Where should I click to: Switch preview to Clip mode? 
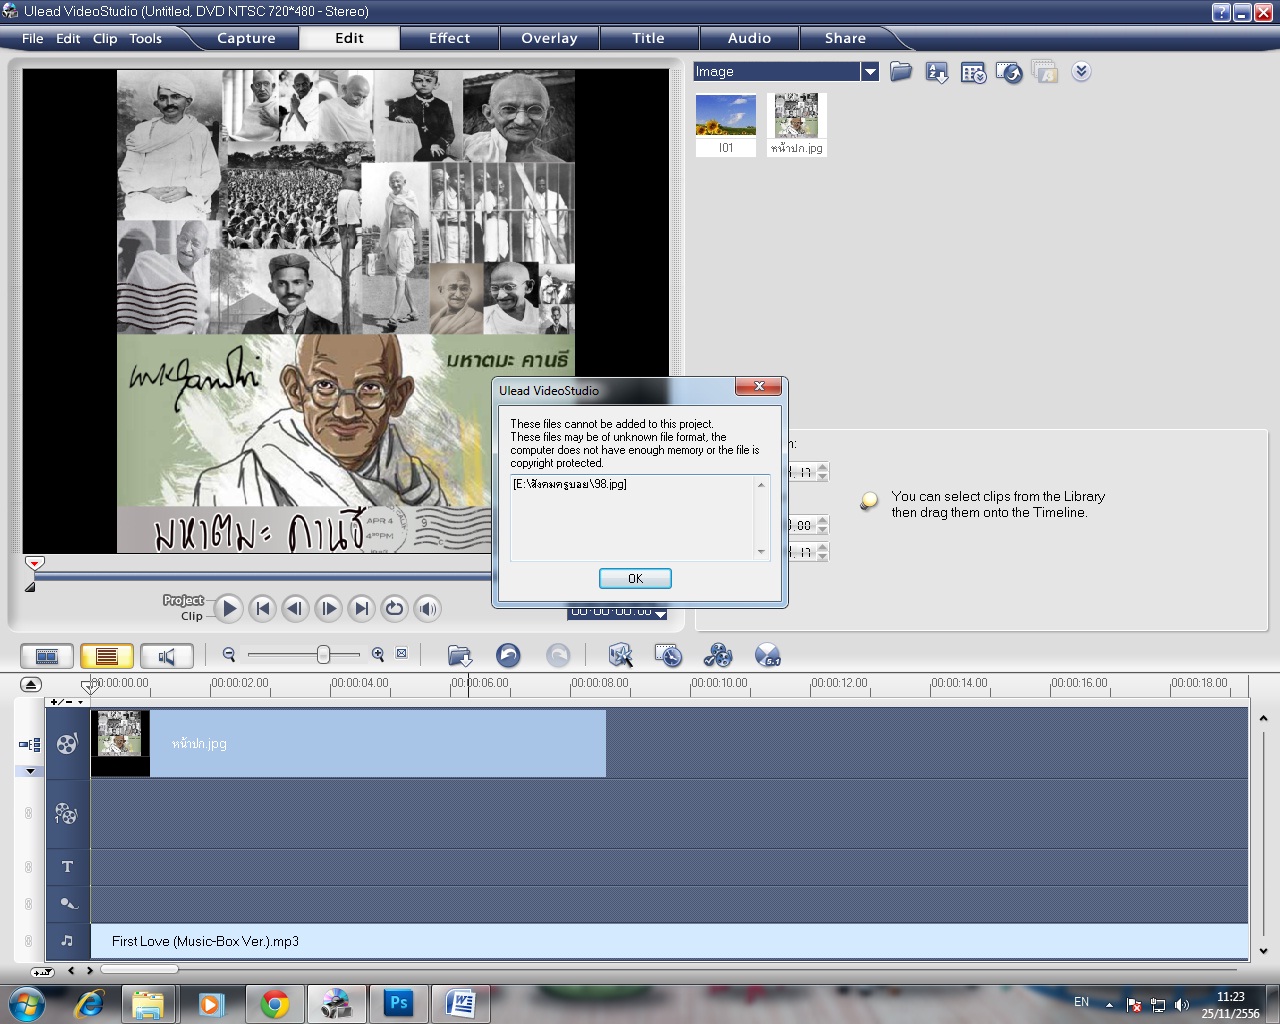tap(192, 616)
